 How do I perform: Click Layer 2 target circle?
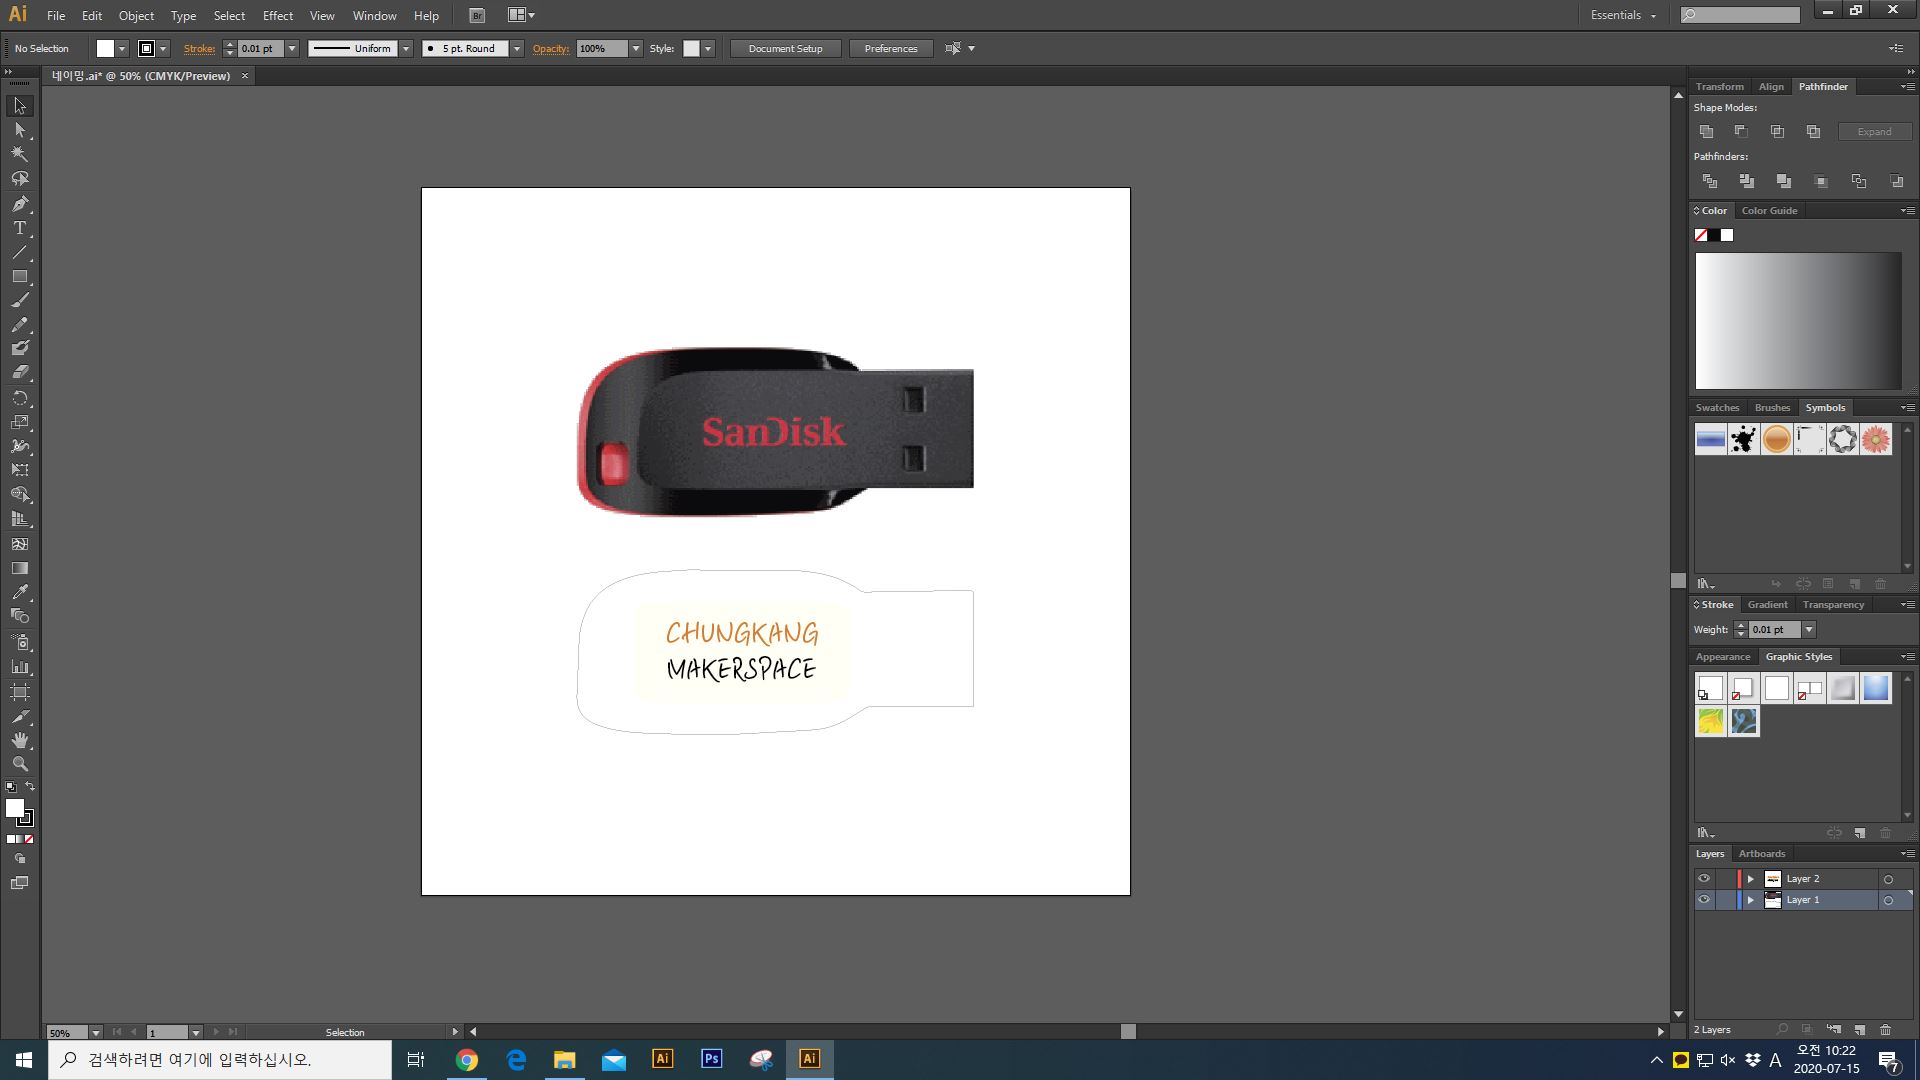[1888, 879]
